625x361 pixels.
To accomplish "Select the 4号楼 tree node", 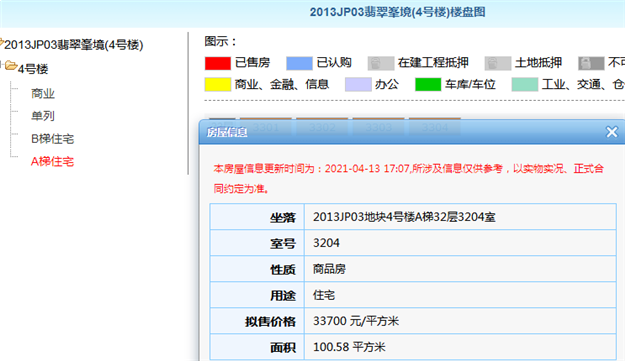I will click(33, 69).
